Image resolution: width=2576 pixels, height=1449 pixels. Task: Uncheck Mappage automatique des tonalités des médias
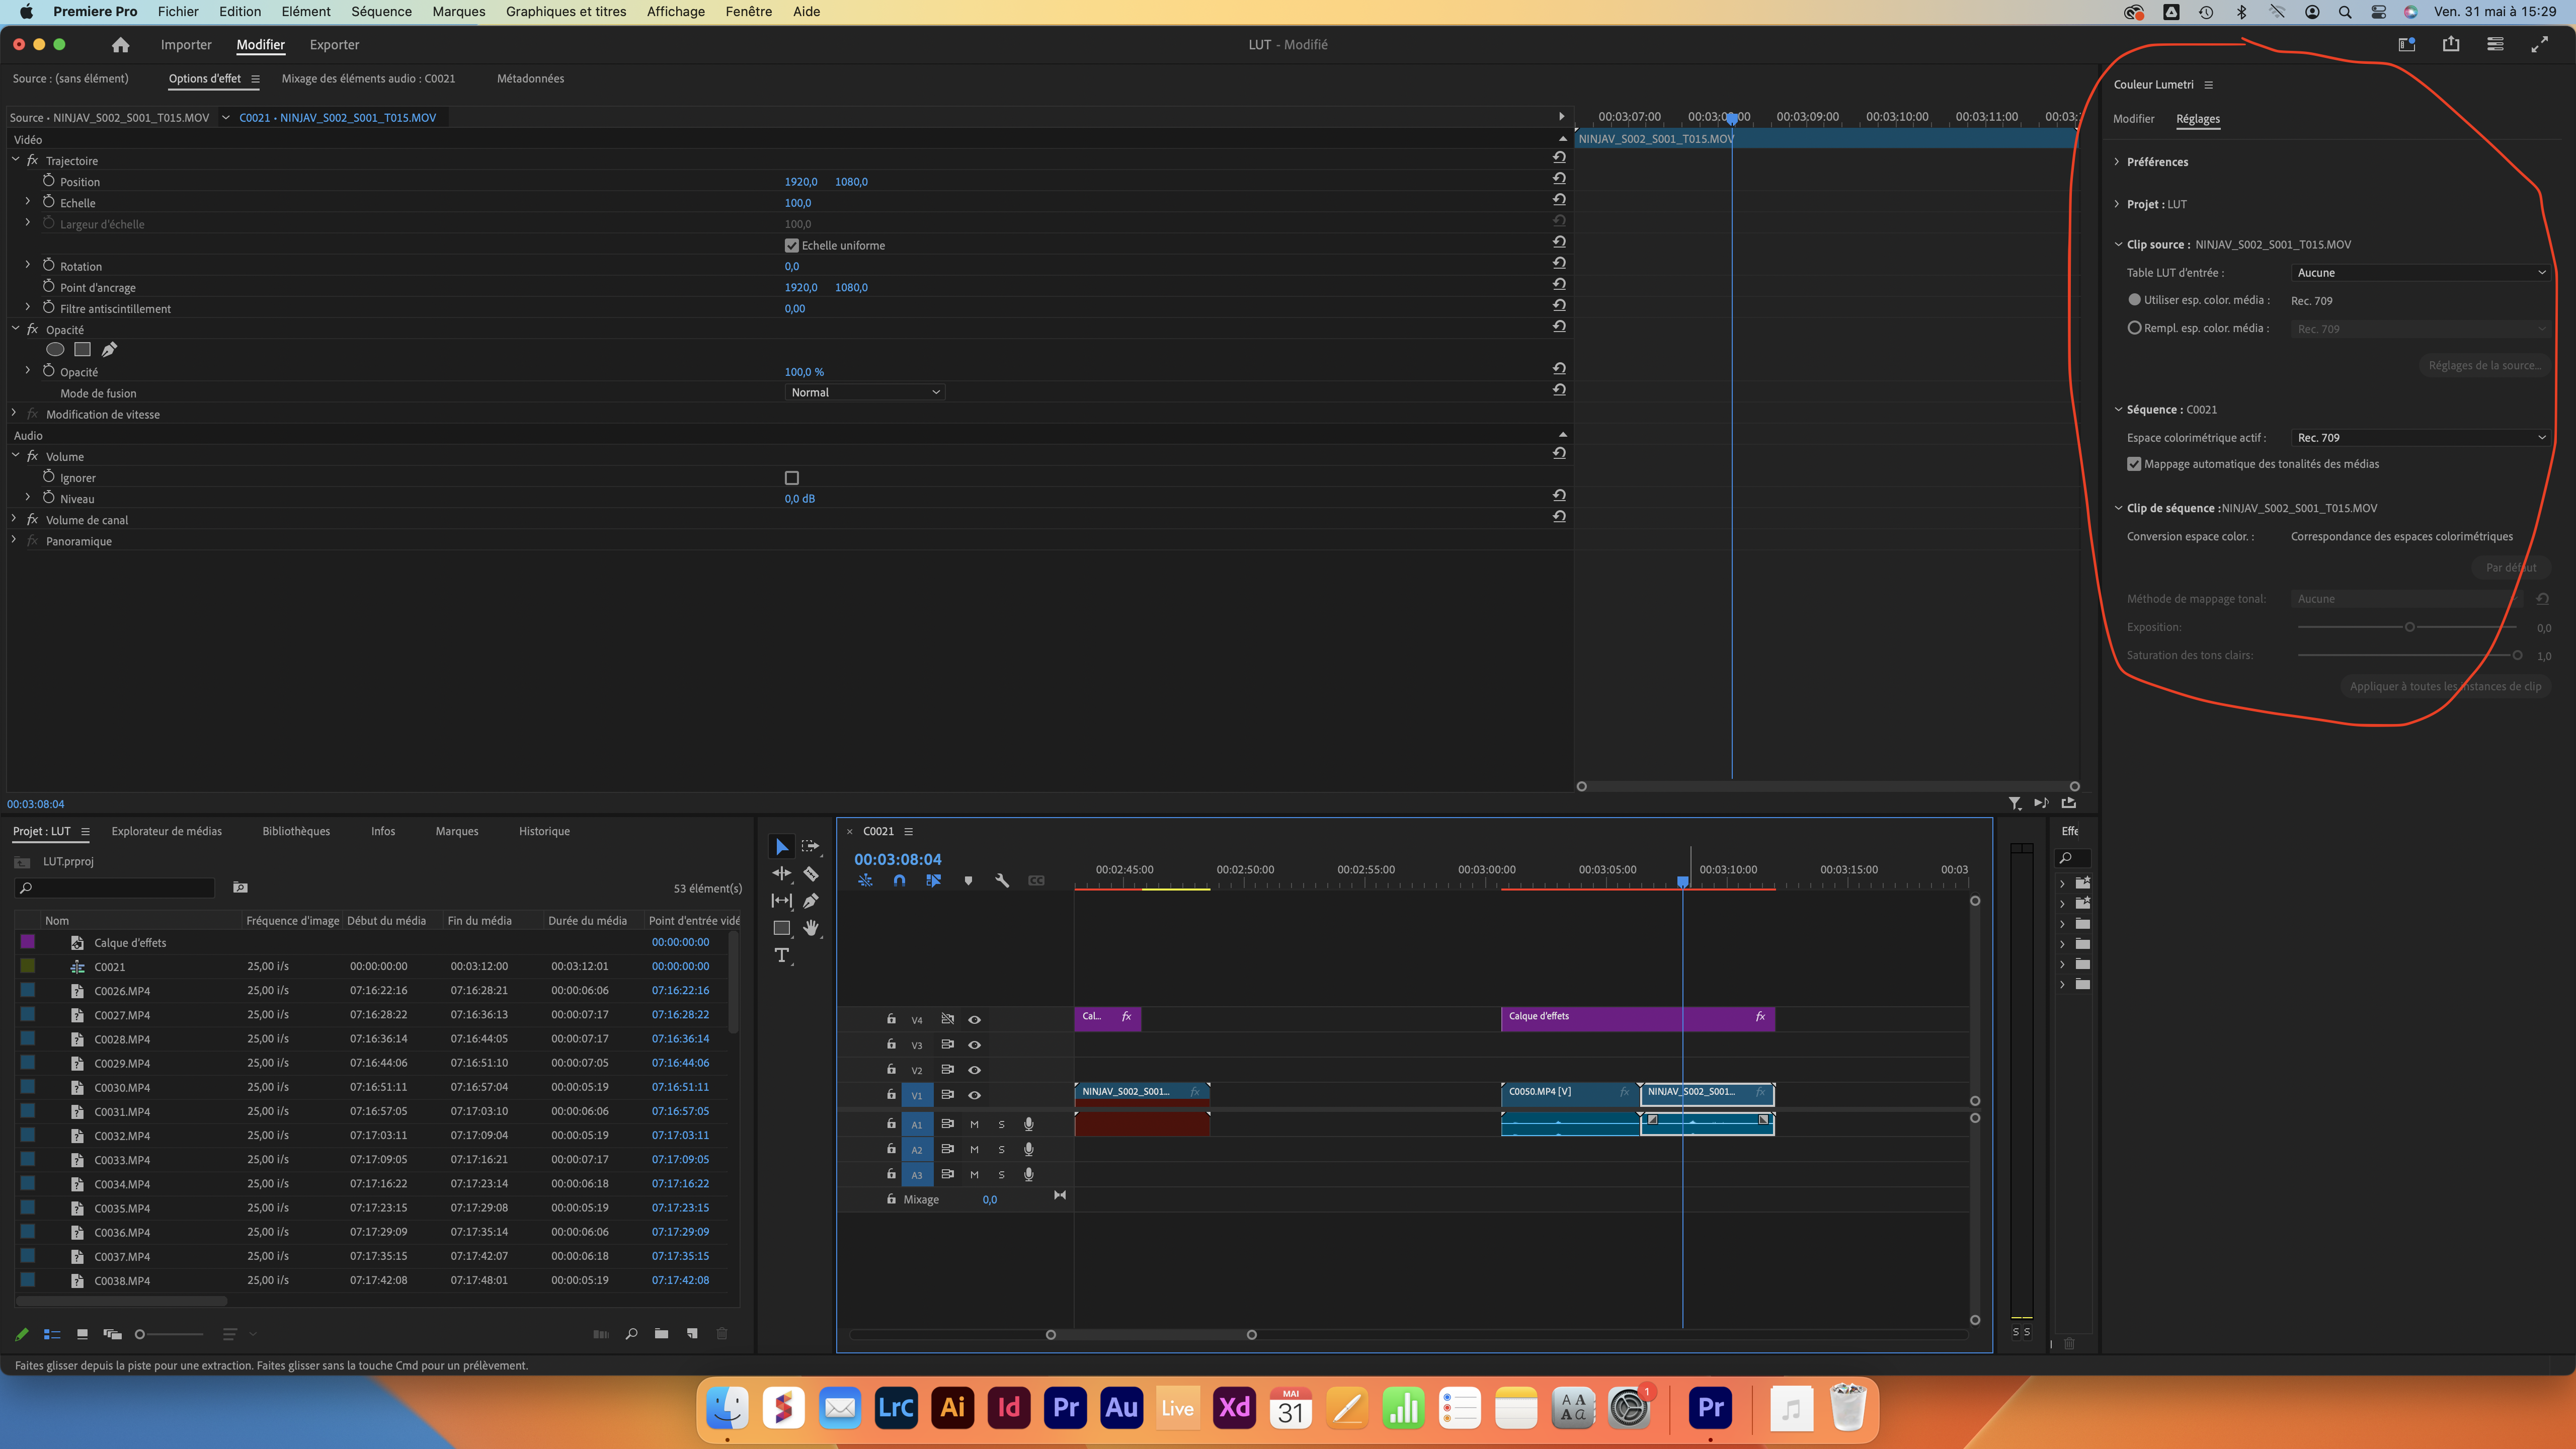2134,464
